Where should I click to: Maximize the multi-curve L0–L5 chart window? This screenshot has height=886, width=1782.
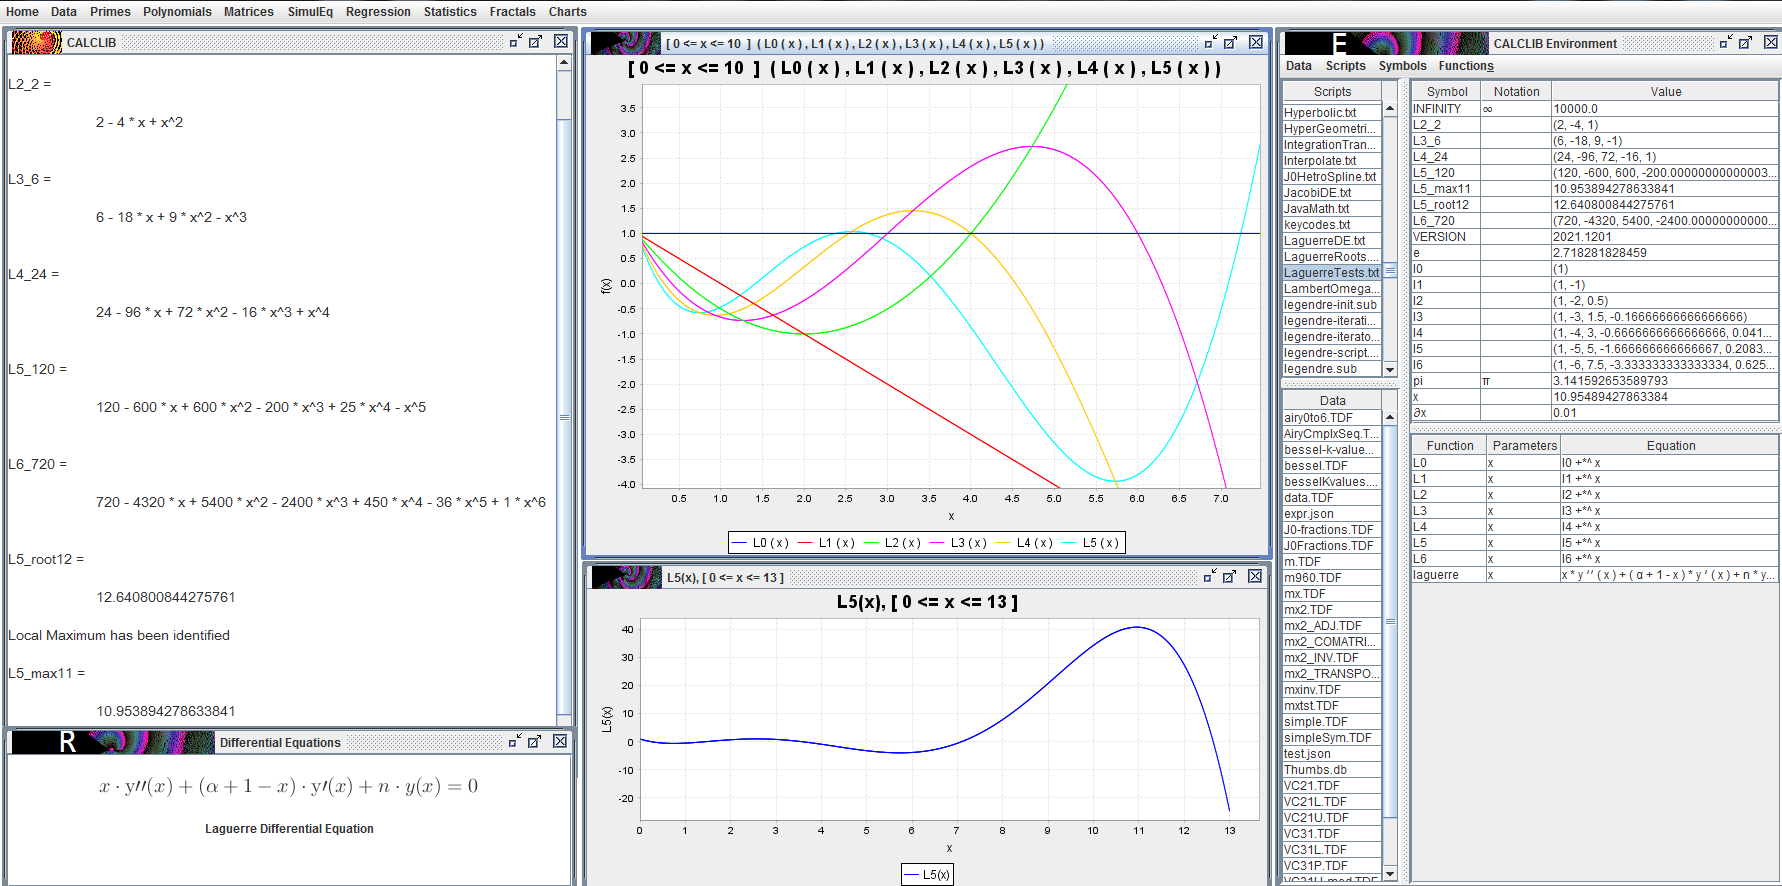pos(1230,42)
